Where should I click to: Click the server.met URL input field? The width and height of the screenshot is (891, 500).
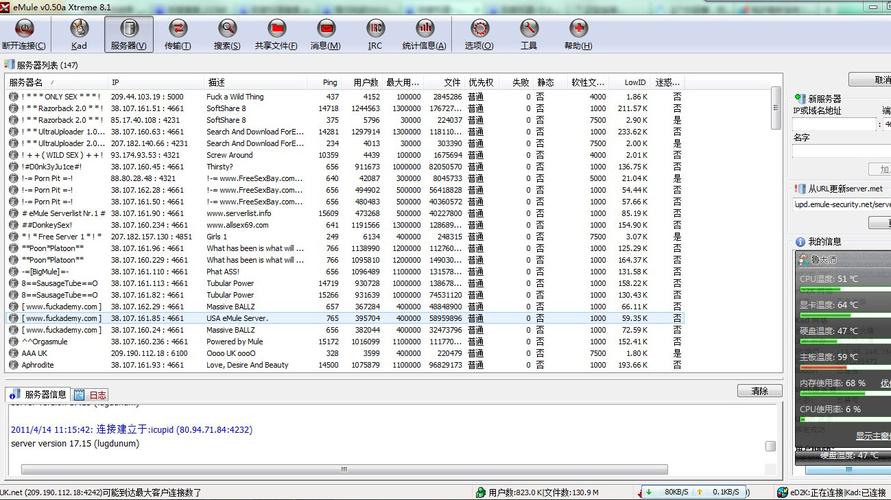842,205
